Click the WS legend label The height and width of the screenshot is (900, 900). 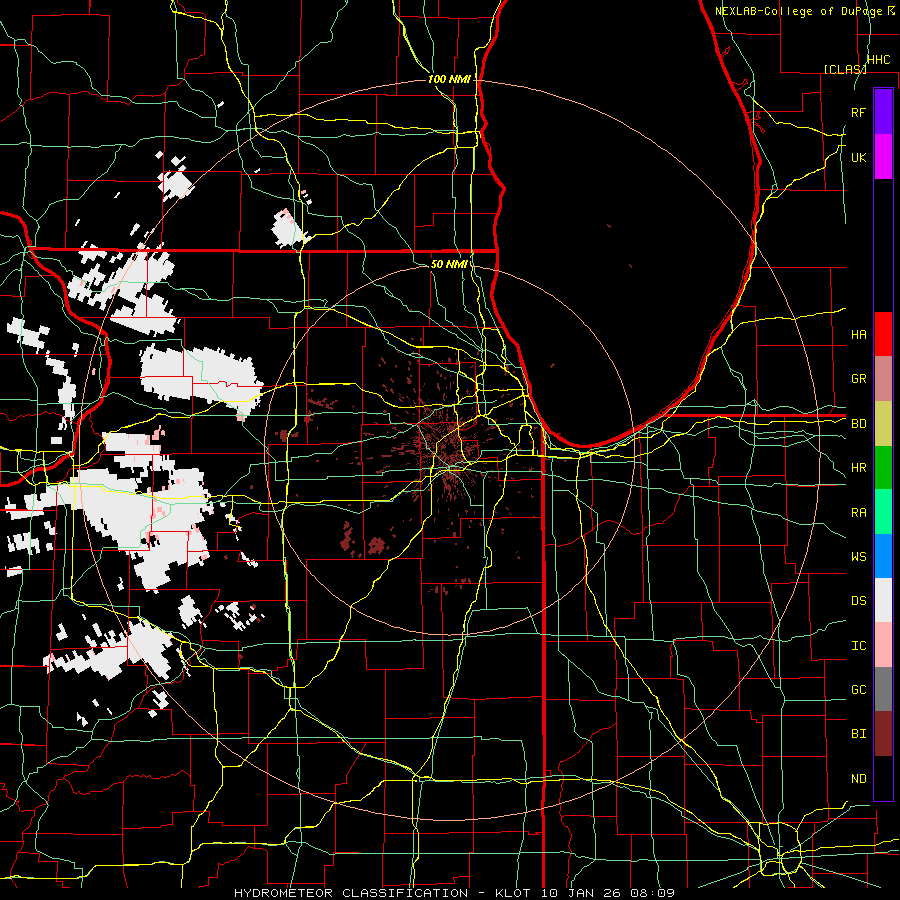(x=858, y=556)
